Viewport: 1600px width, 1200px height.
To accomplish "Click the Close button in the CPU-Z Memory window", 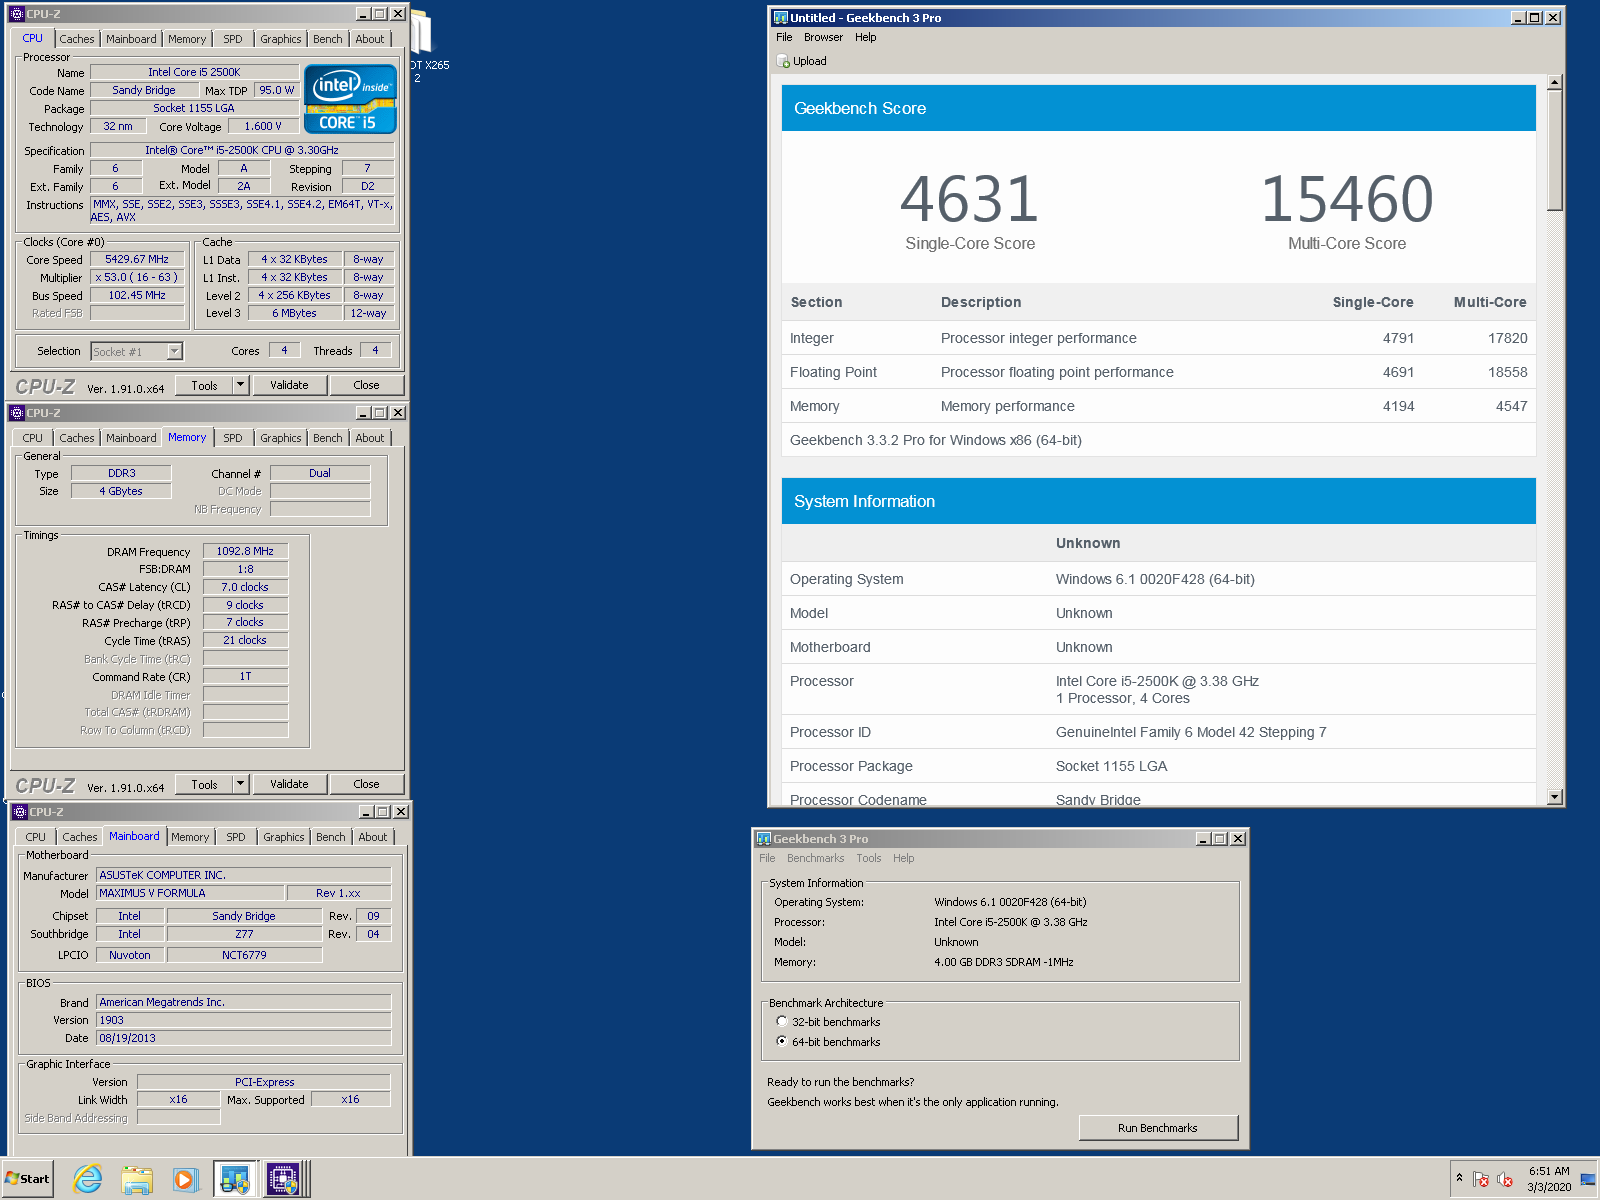I will 366,784.
